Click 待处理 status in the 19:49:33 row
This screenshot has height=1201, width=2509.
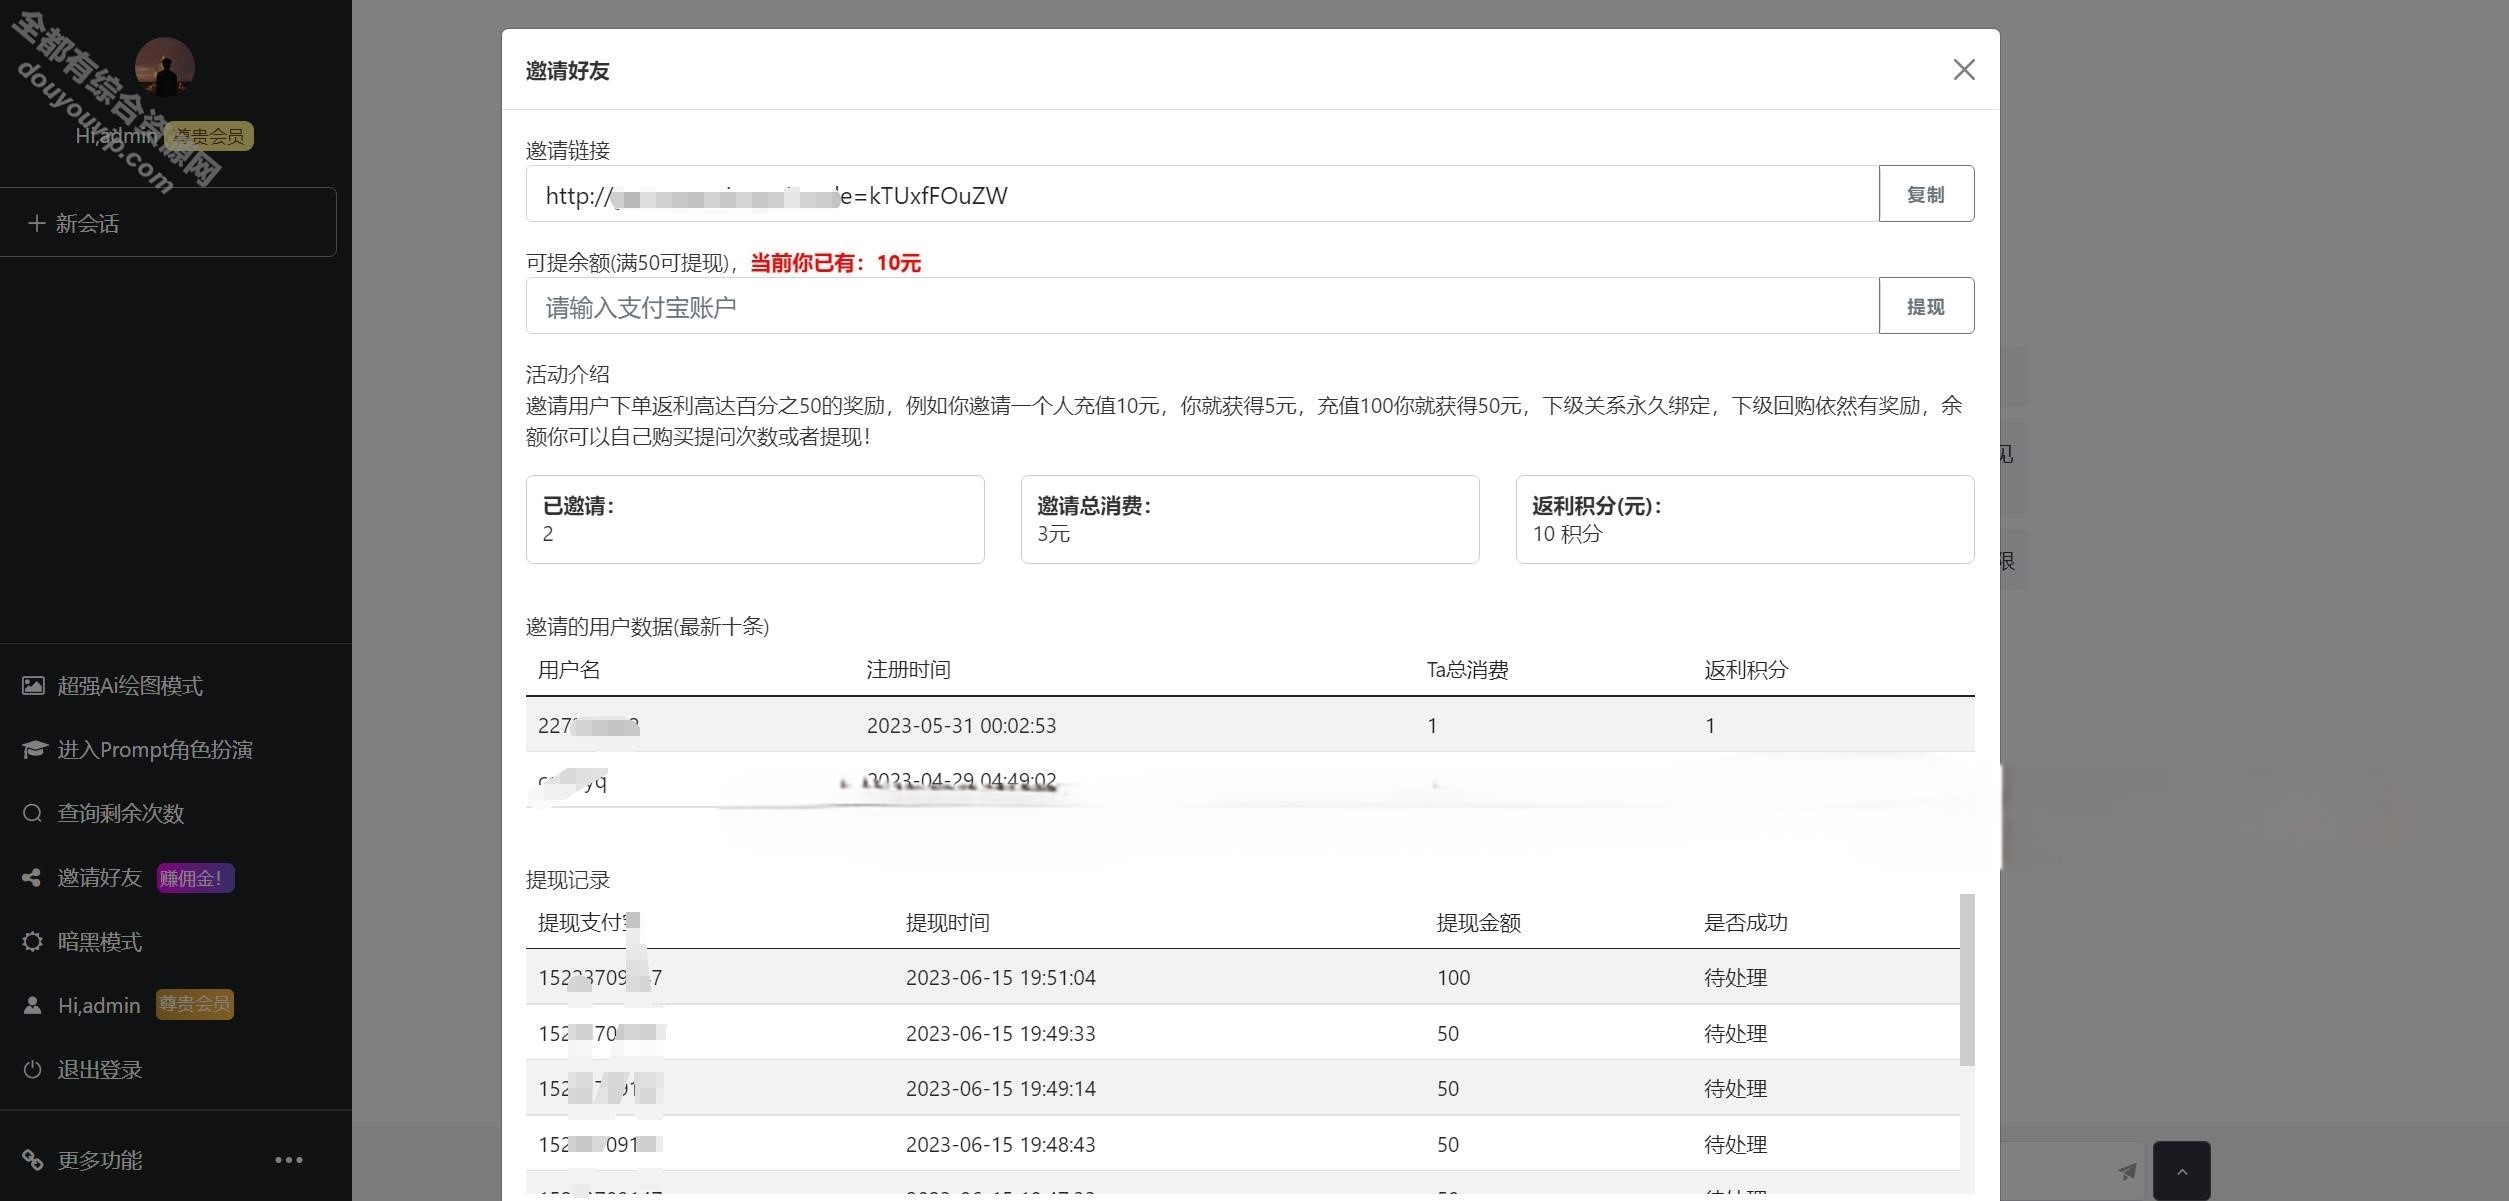tap(1736, 1033)
